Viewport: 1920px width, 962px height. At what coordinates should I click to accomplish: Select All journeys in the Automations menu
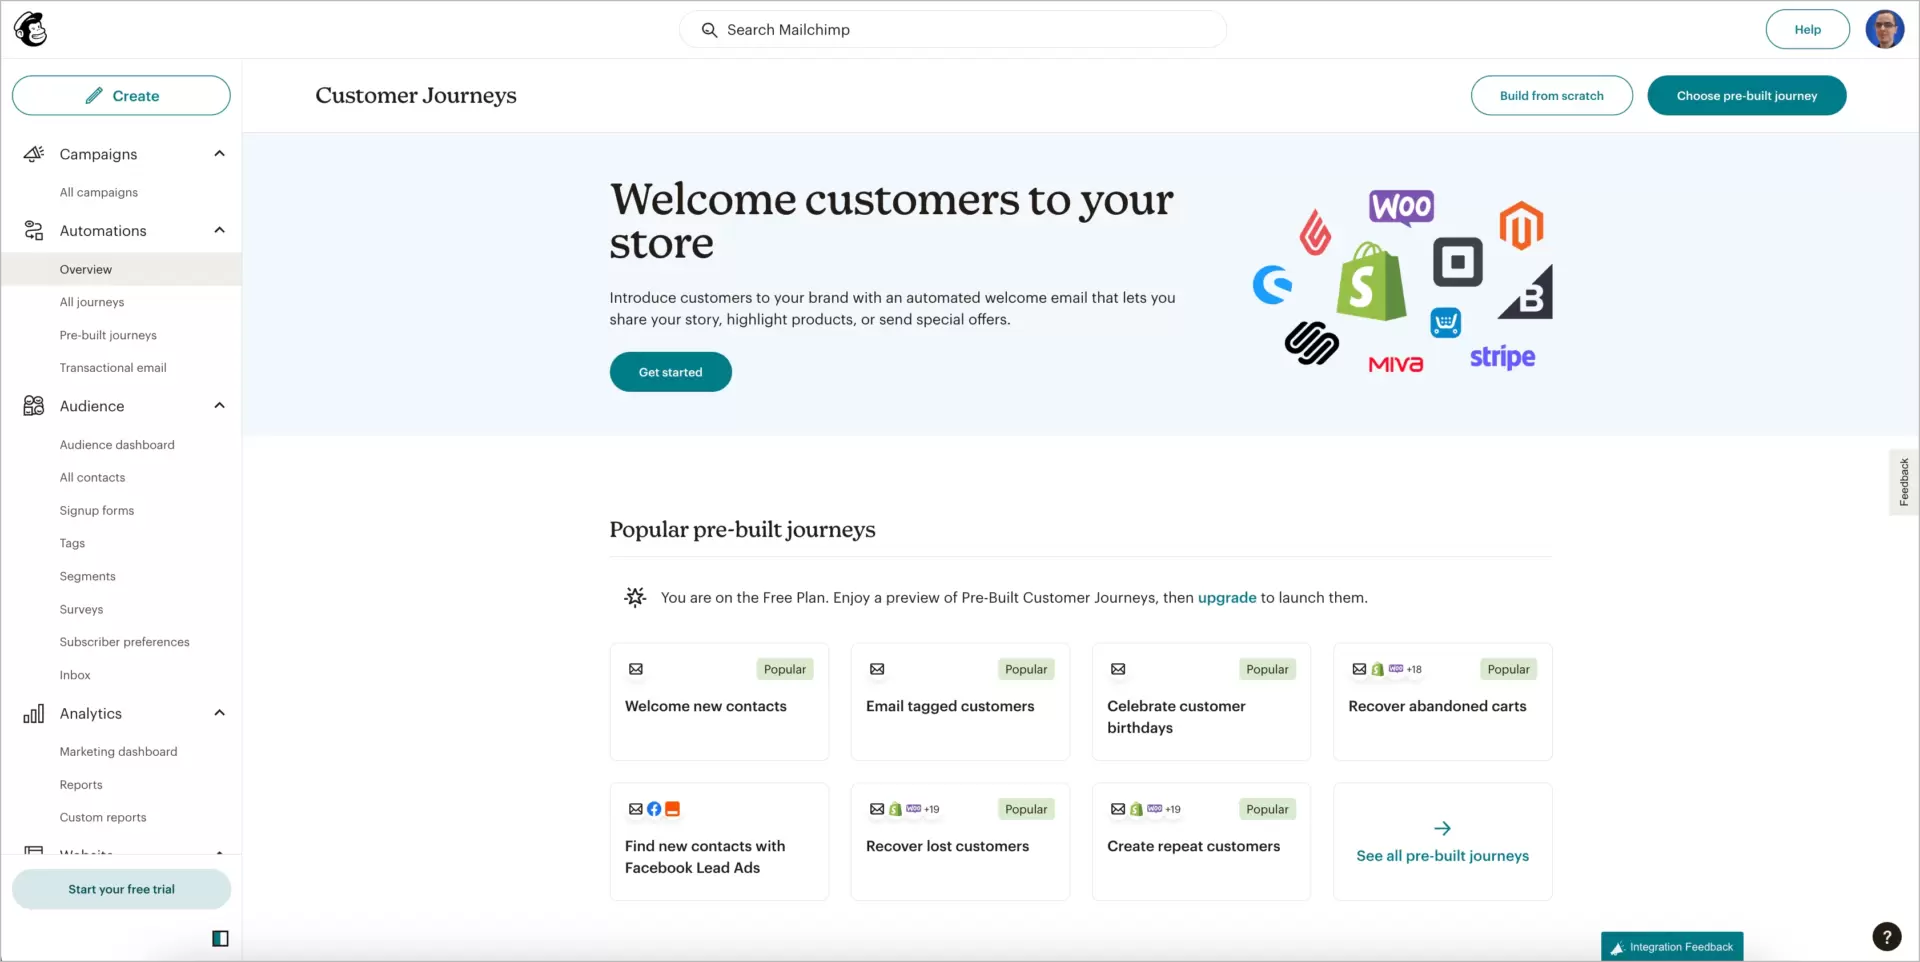[x=92, y=301]
